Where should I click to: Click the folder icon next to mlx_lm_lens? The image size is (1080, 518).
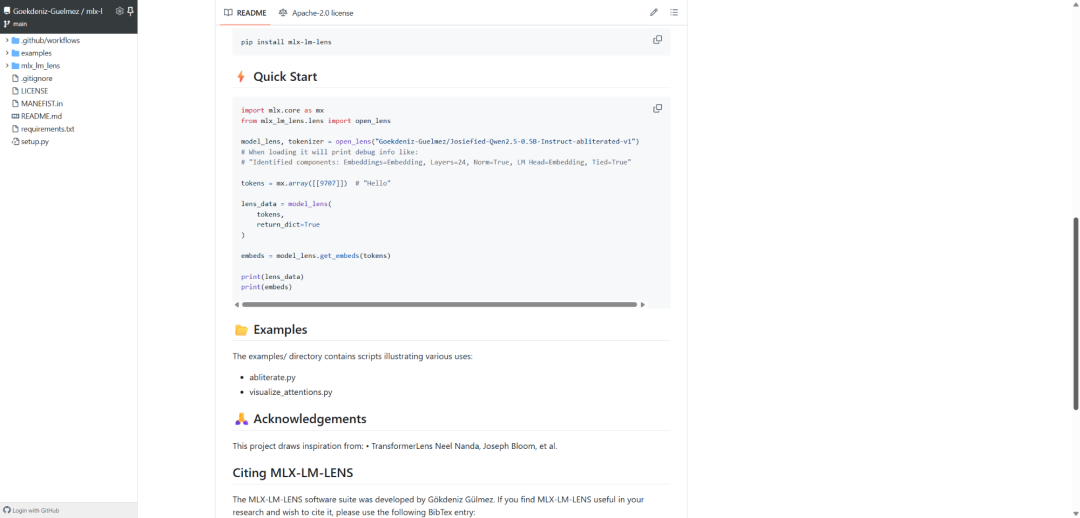[x=15, y=65]
